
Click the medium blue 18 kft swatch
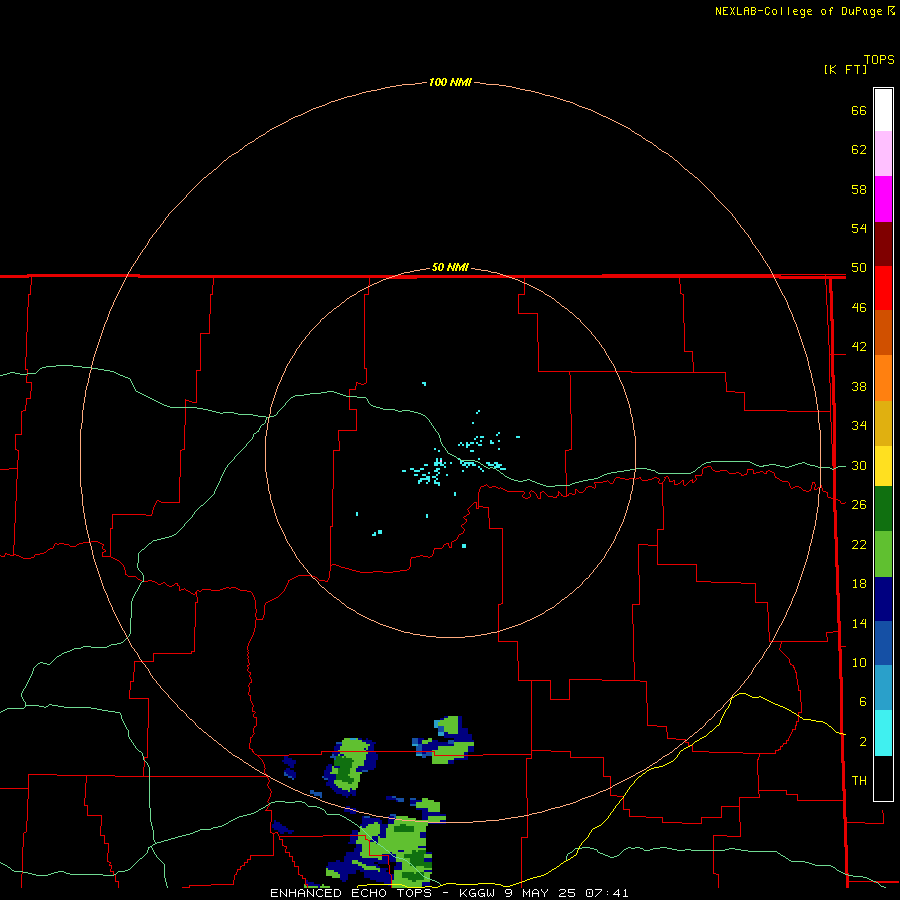point(883,643)
